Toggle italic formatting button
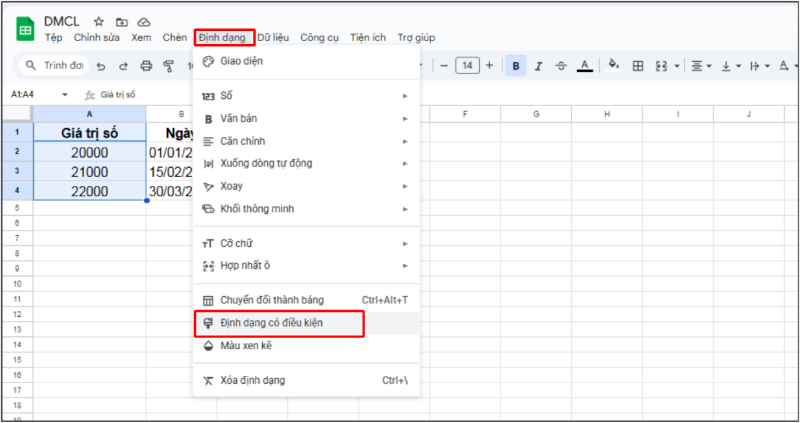 point(538,66)
